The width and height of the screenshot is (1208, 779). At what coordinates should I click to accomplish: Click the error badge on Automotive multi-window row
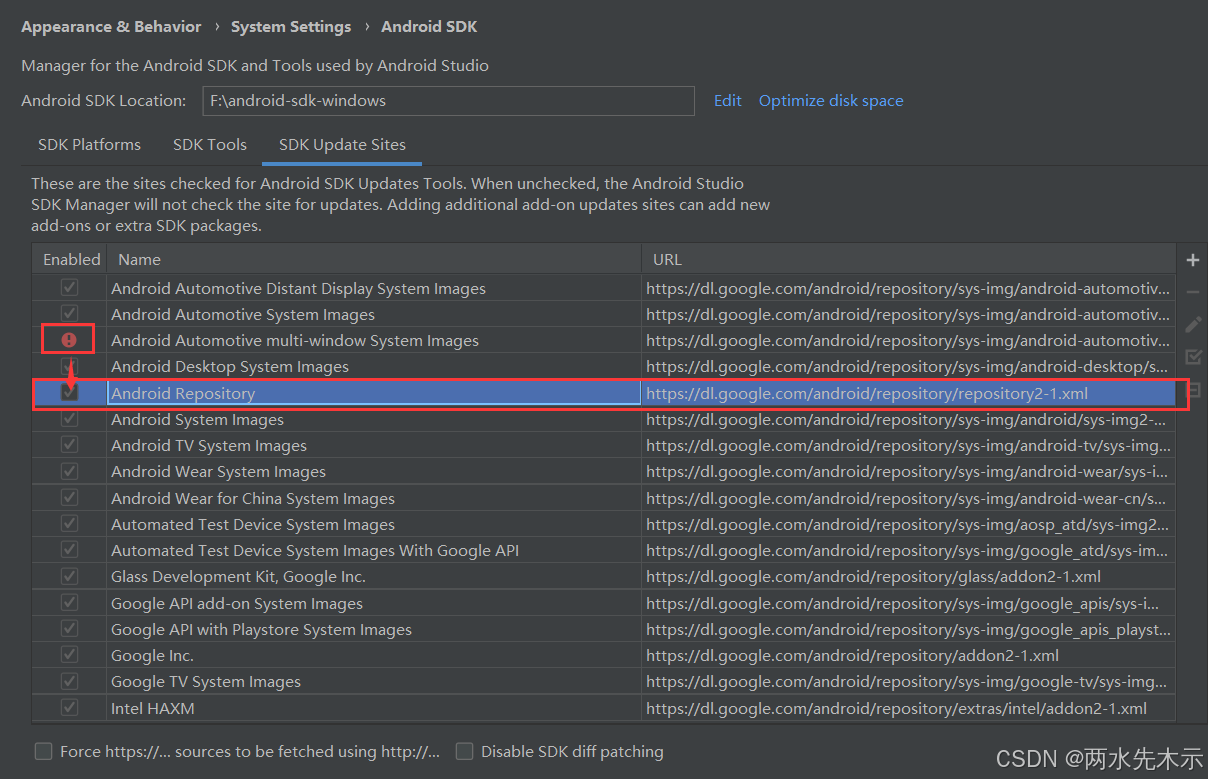67,340
